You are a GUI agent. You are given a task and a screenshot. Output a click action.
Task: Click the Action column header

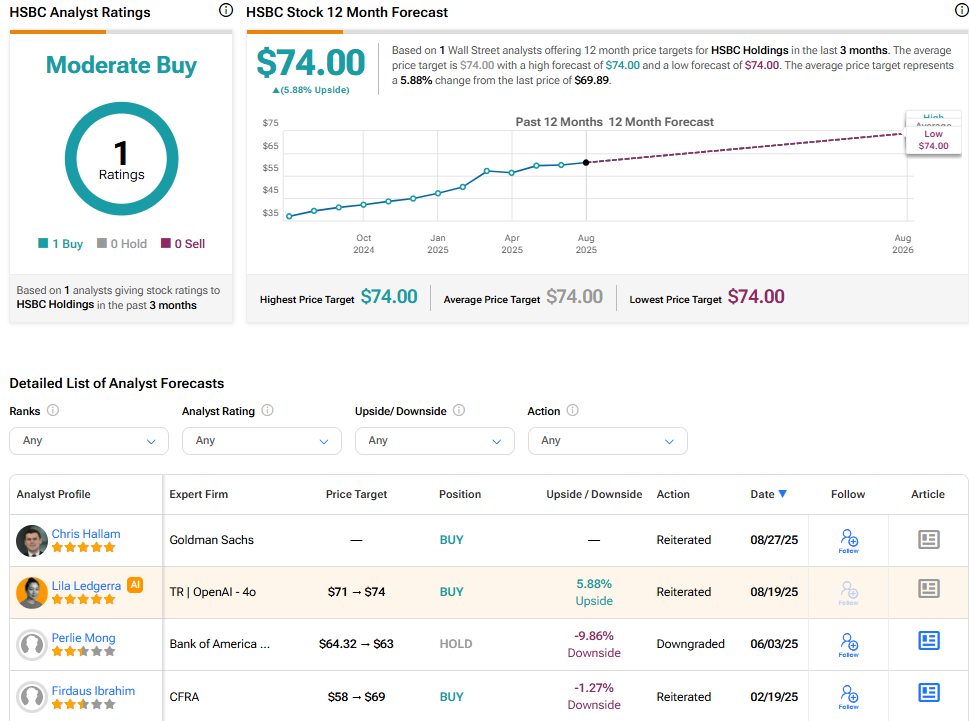pos(673,494)
